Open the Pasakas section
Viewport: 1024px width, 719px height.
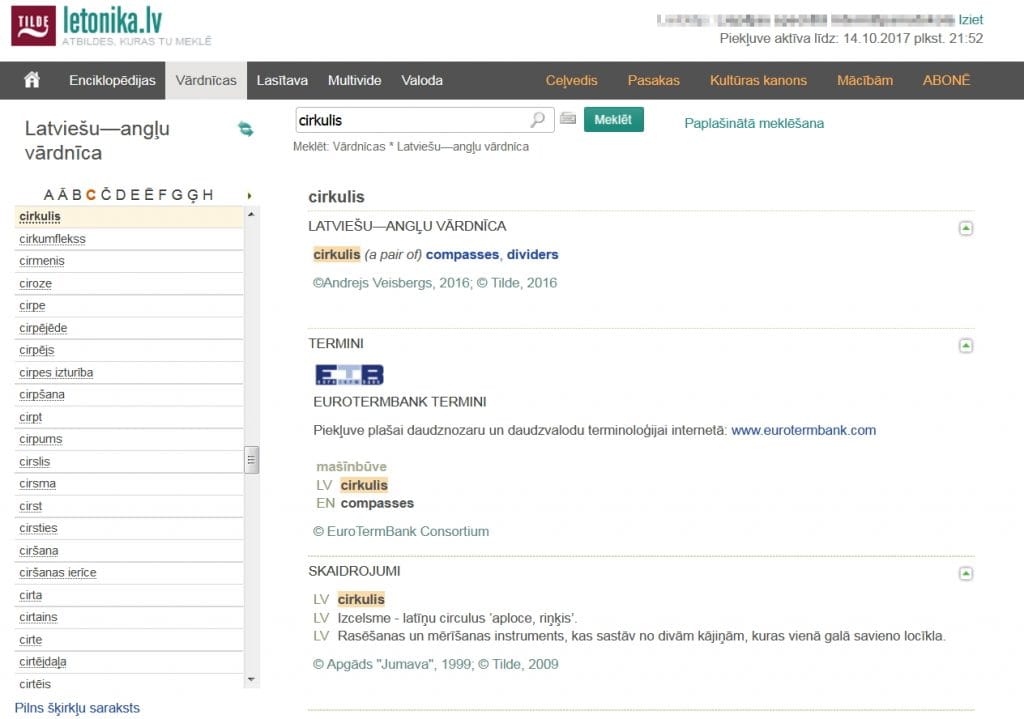point(654,80)
